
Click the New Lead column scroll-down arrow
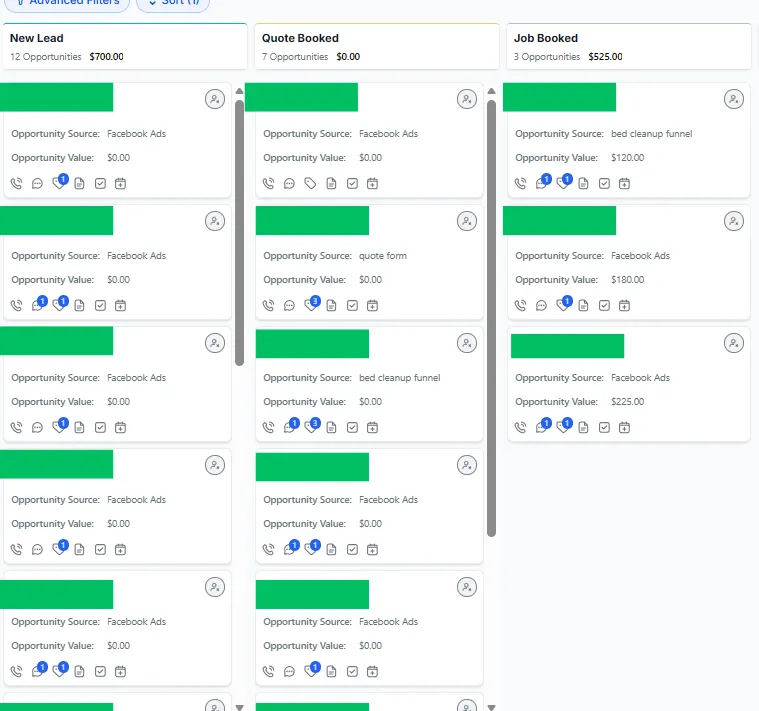[239, 708]
